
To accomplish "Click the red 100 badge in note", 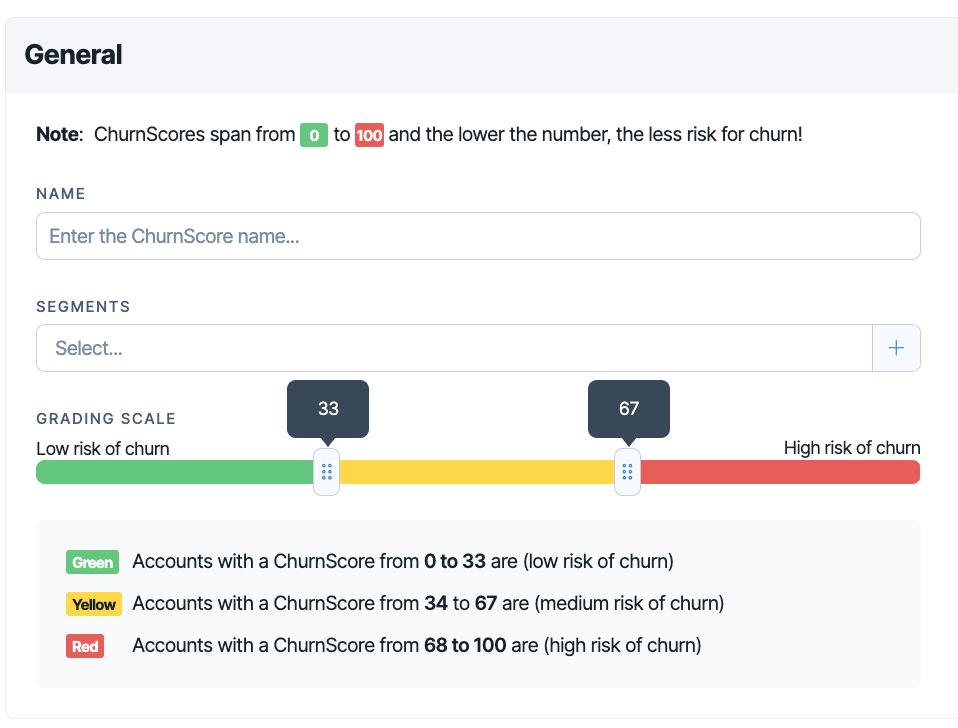I will click(x=370, y=135).
